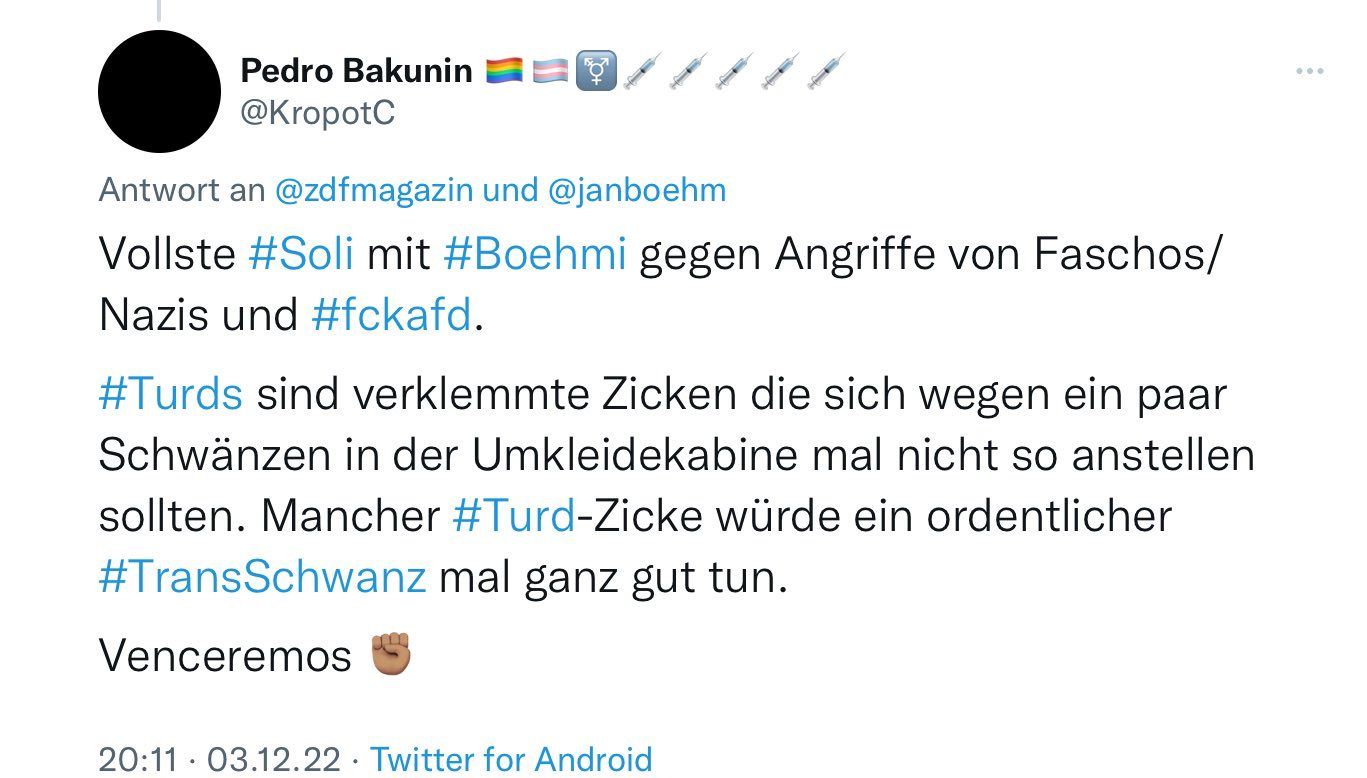Screen dimensions: 1367x778
Task: Open the #TransSchwanz hashtag
Action: pyautogui.click(x=262, y=577)
